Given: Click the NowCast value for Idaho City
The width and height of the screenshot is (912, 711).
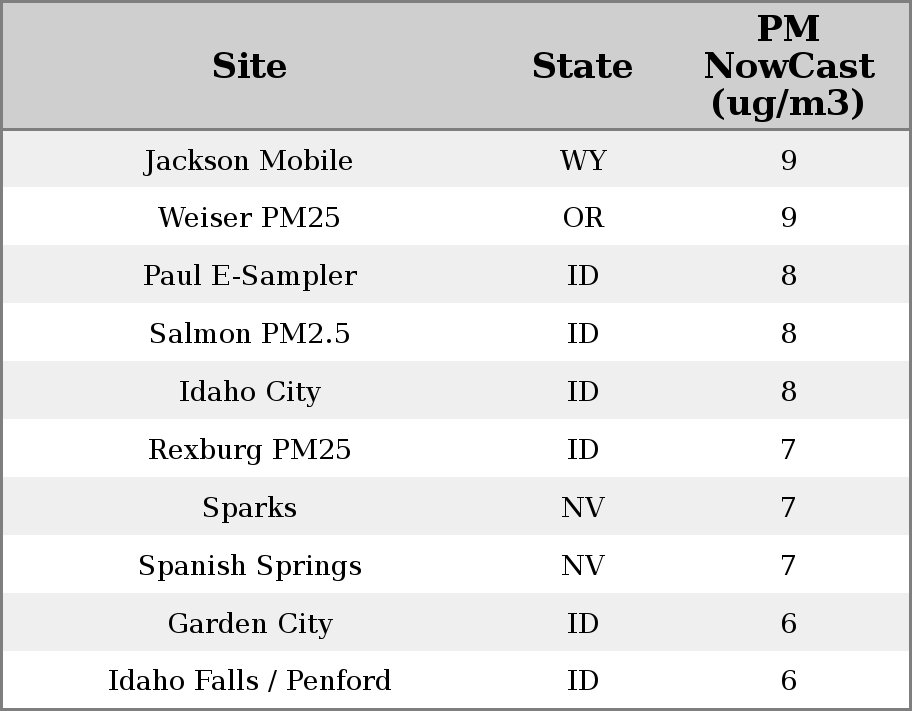Looking at the screenshot, I should point(788,392).
